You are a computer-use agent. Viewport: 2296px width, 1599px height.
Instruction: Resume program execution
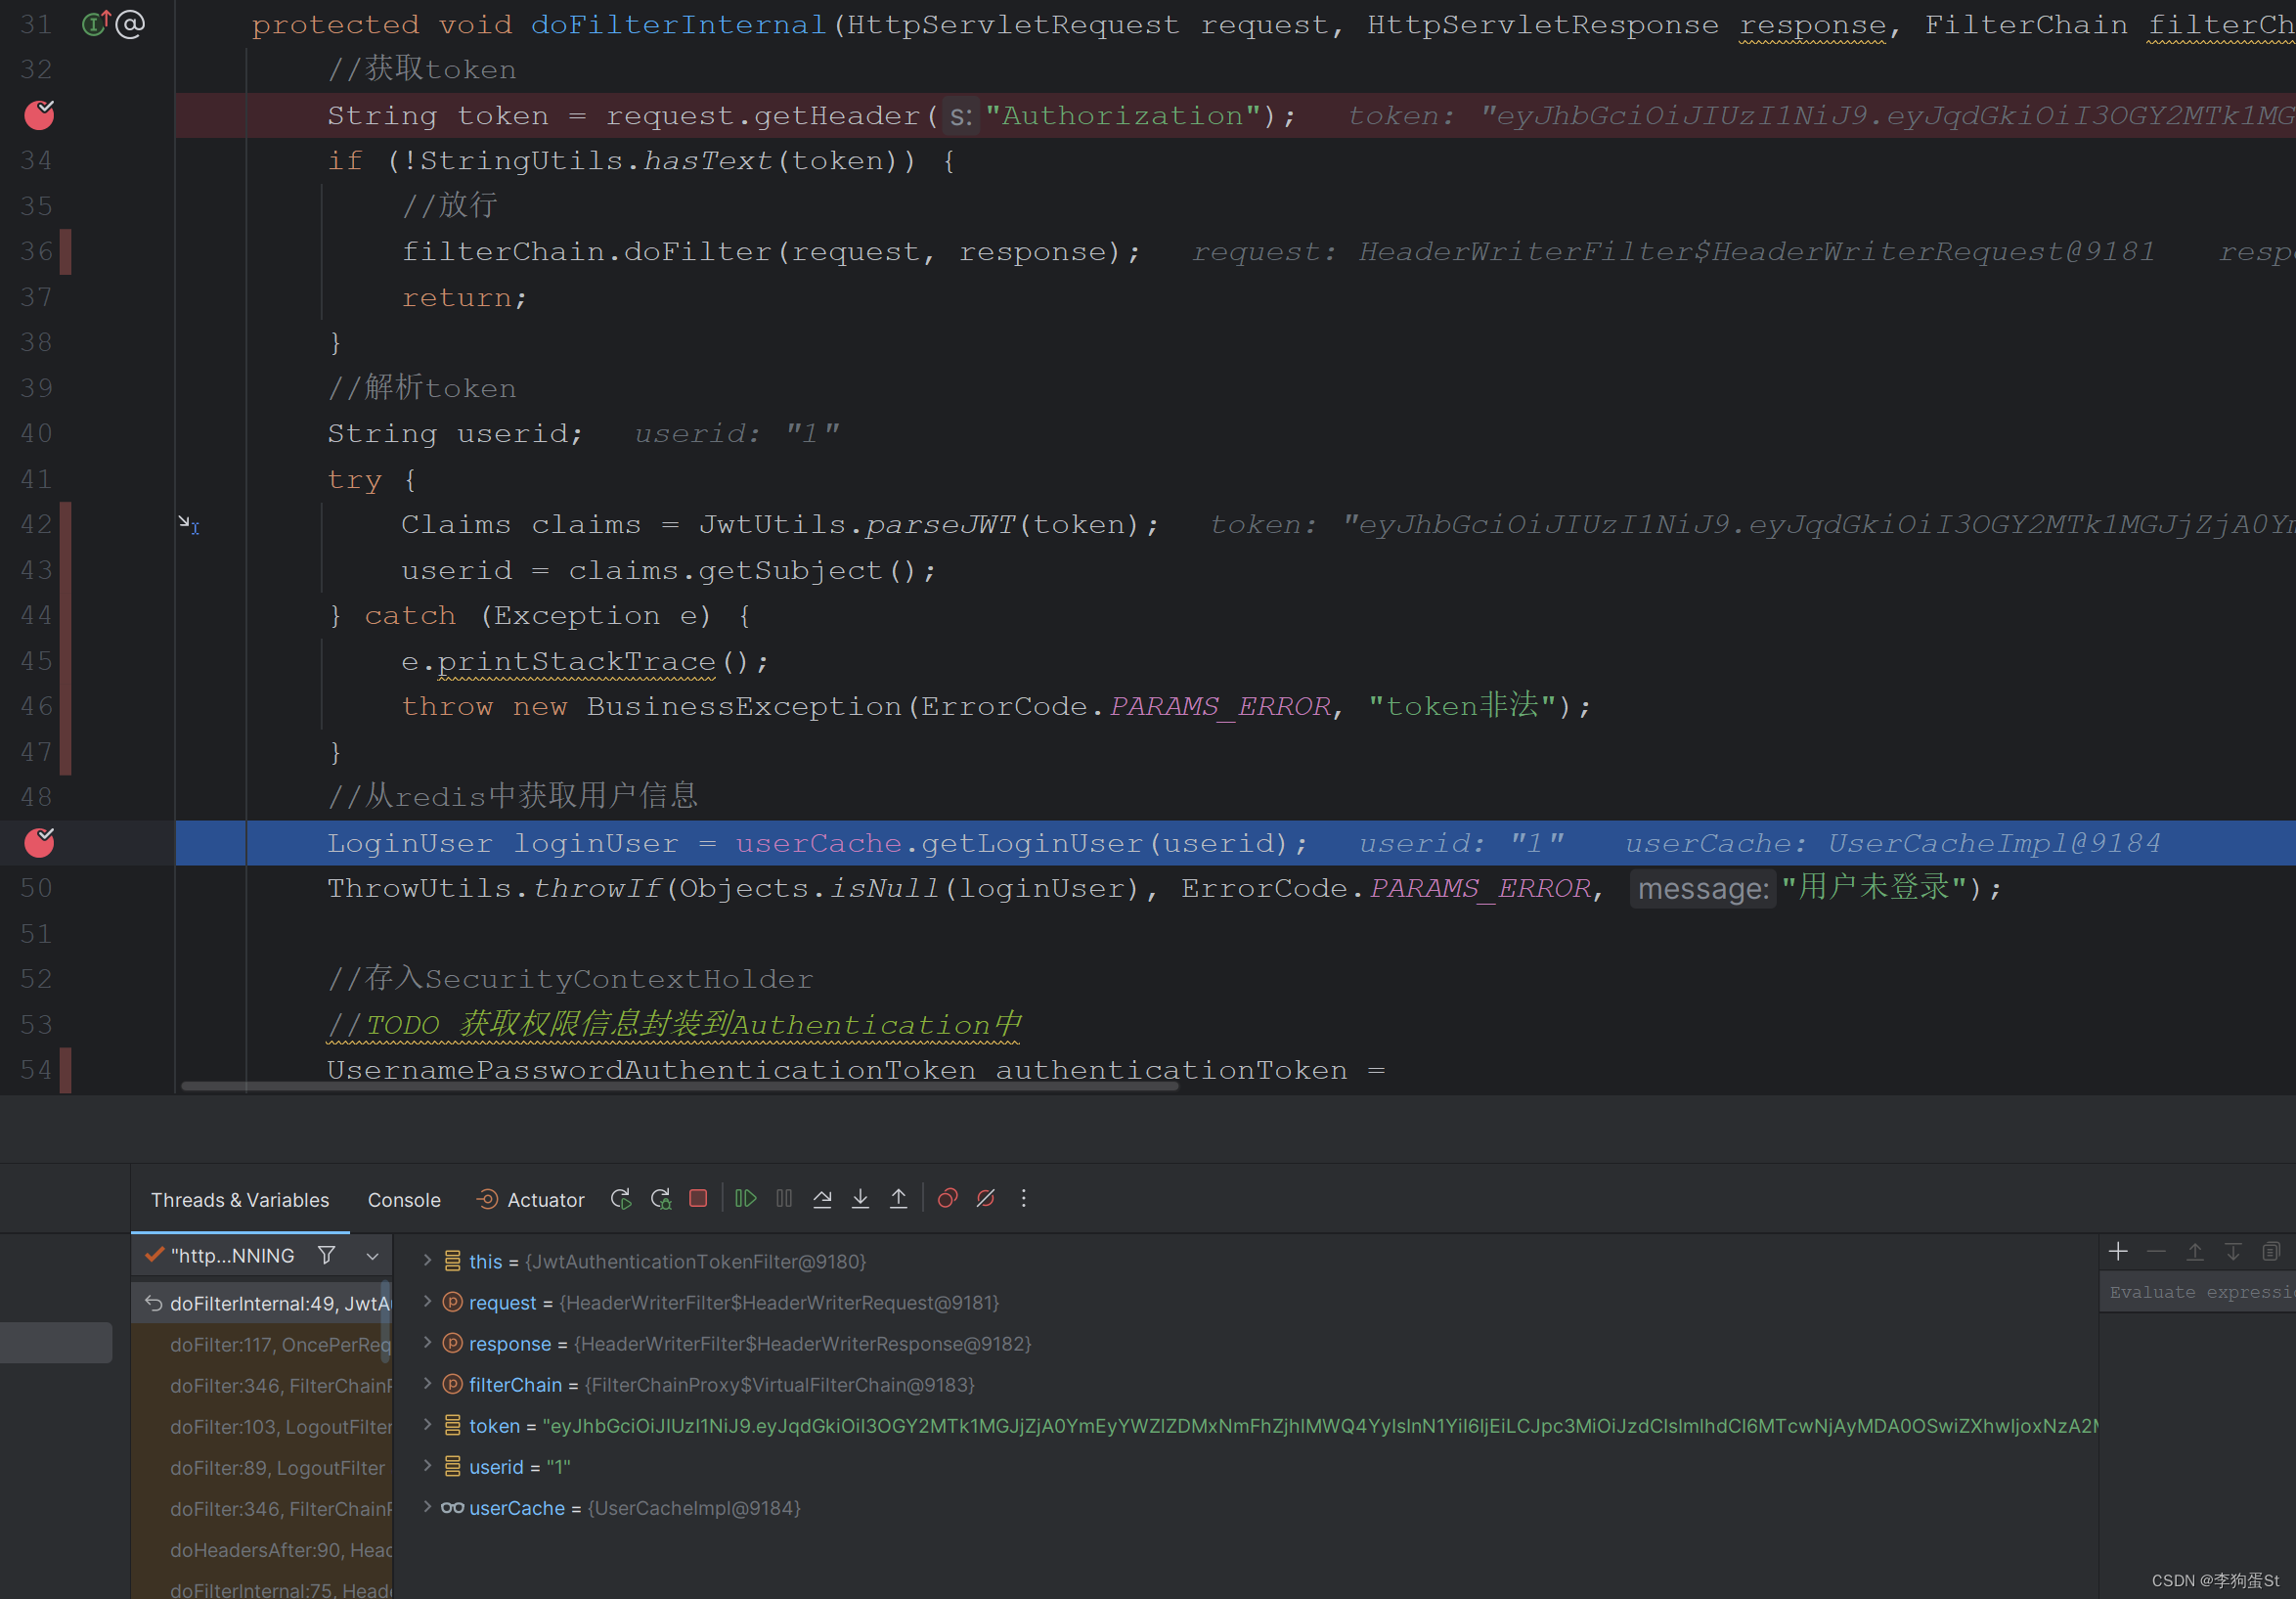(746, 1198)
